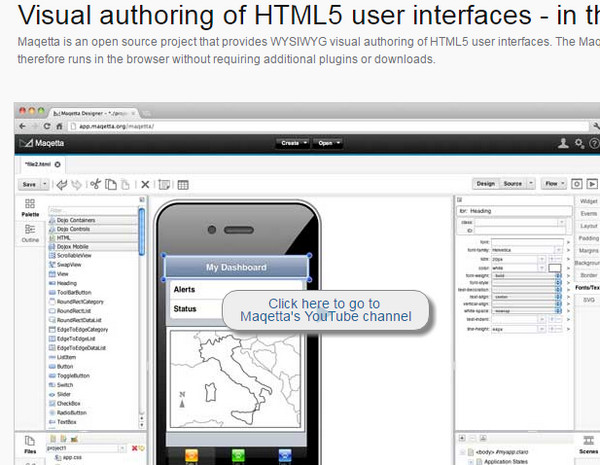This screenshot has height=465, width=600.
Task: Open the Outline panel icon
Action: point(30,233)
